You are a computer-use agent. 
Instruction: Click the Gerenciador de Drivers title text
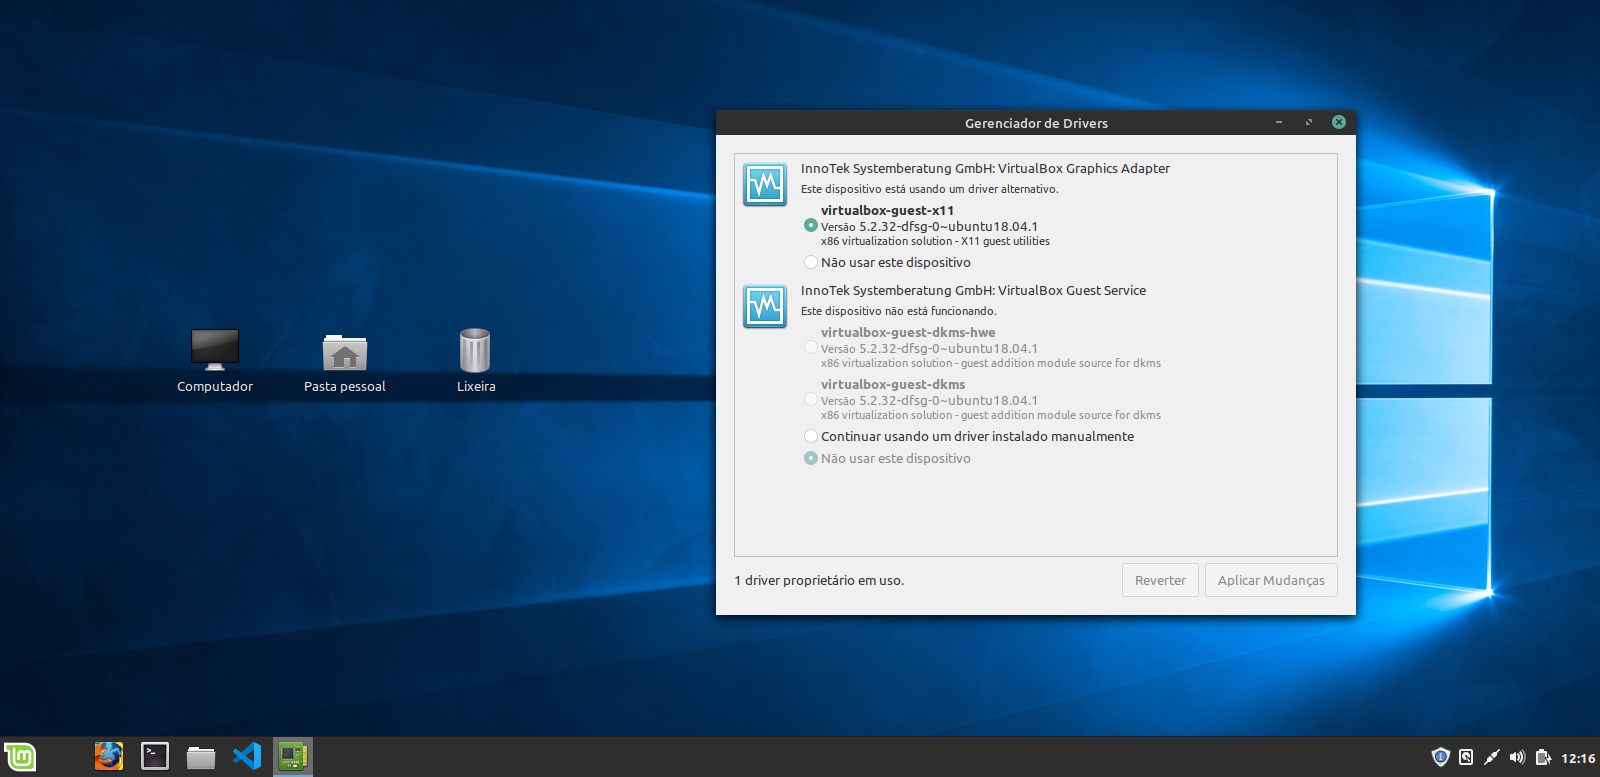click(x=1036, y=123)
